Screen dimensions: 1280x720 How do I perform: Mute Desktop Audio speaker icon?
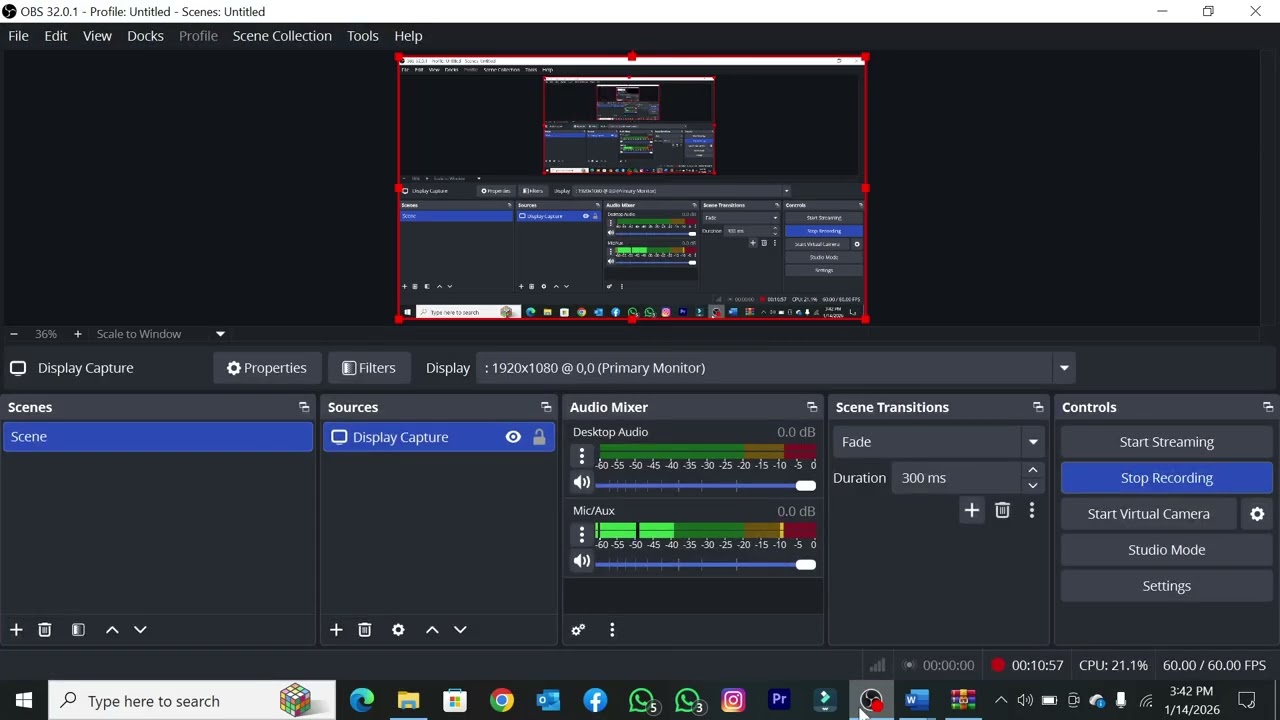pyautogui.click(x=582, y=483)
